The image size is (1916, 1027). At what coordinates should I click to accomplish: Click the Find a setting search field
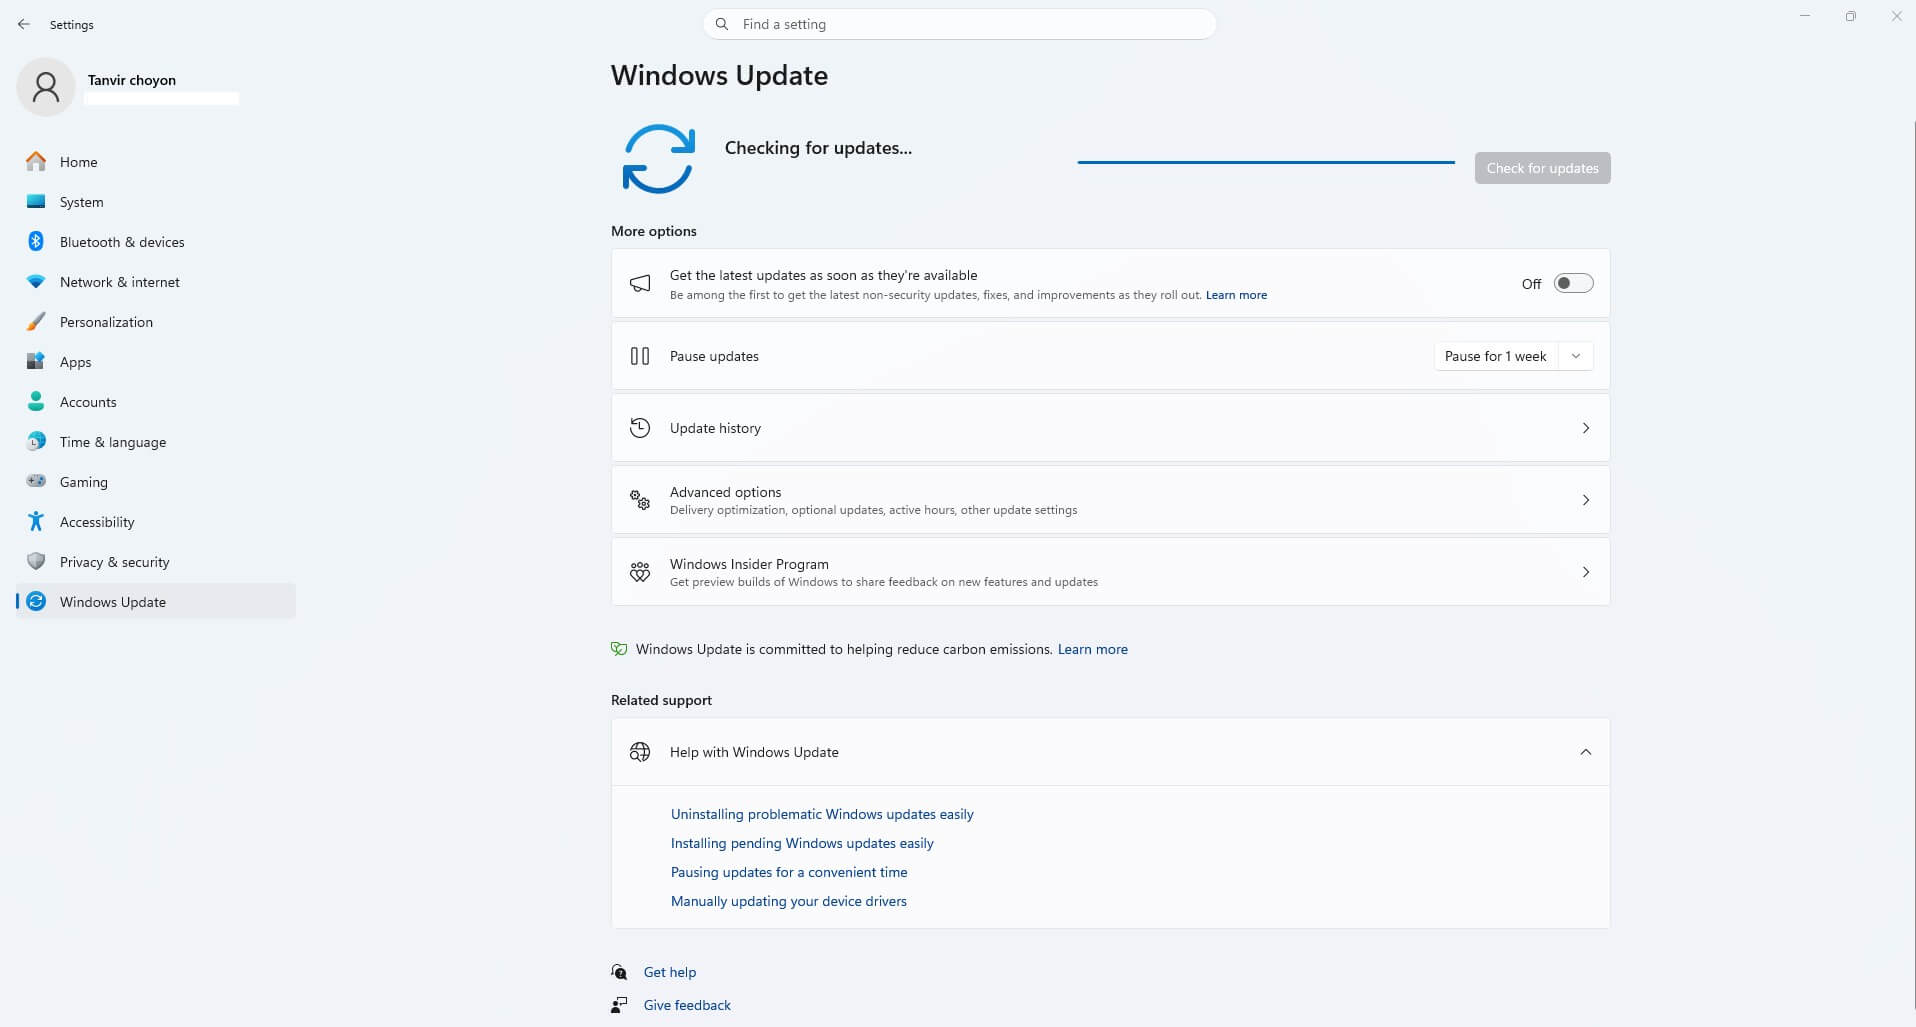click(x=960, y=24)
